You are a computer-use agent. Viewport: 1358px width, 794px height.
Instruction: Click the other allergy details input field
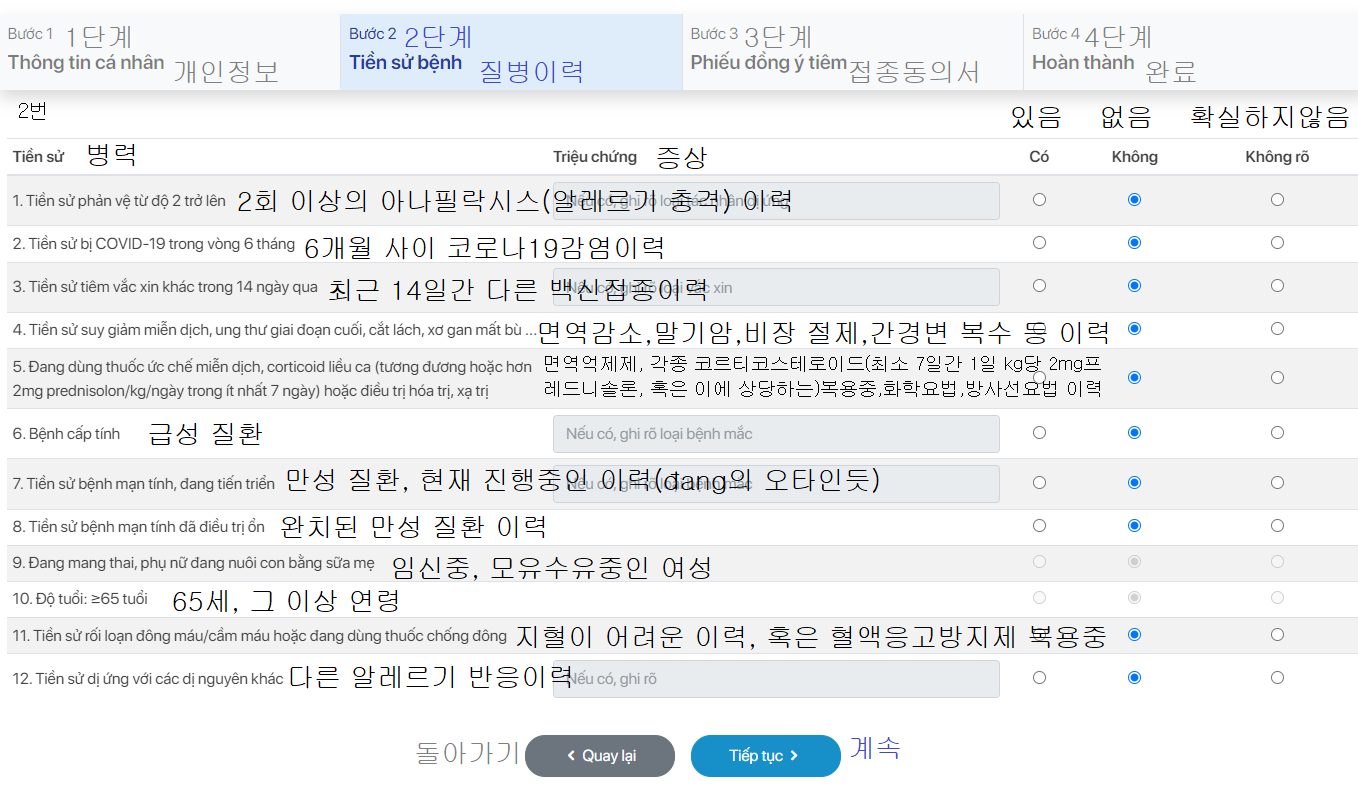(775, 677)
